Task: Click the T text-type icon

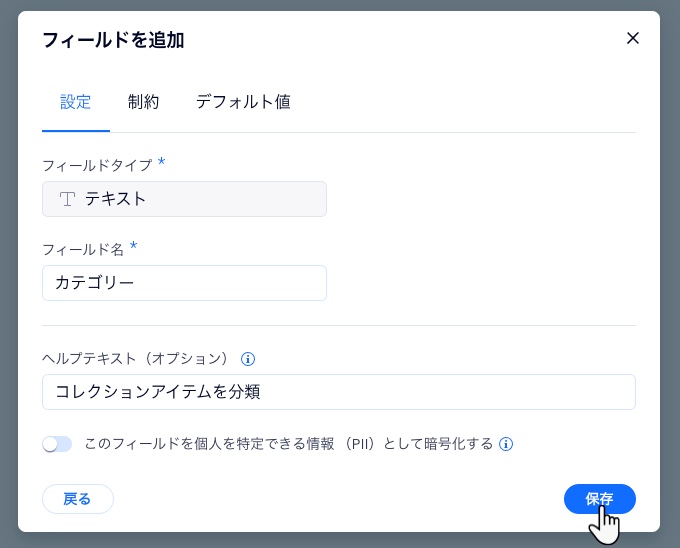Action: tap(67, 199)
